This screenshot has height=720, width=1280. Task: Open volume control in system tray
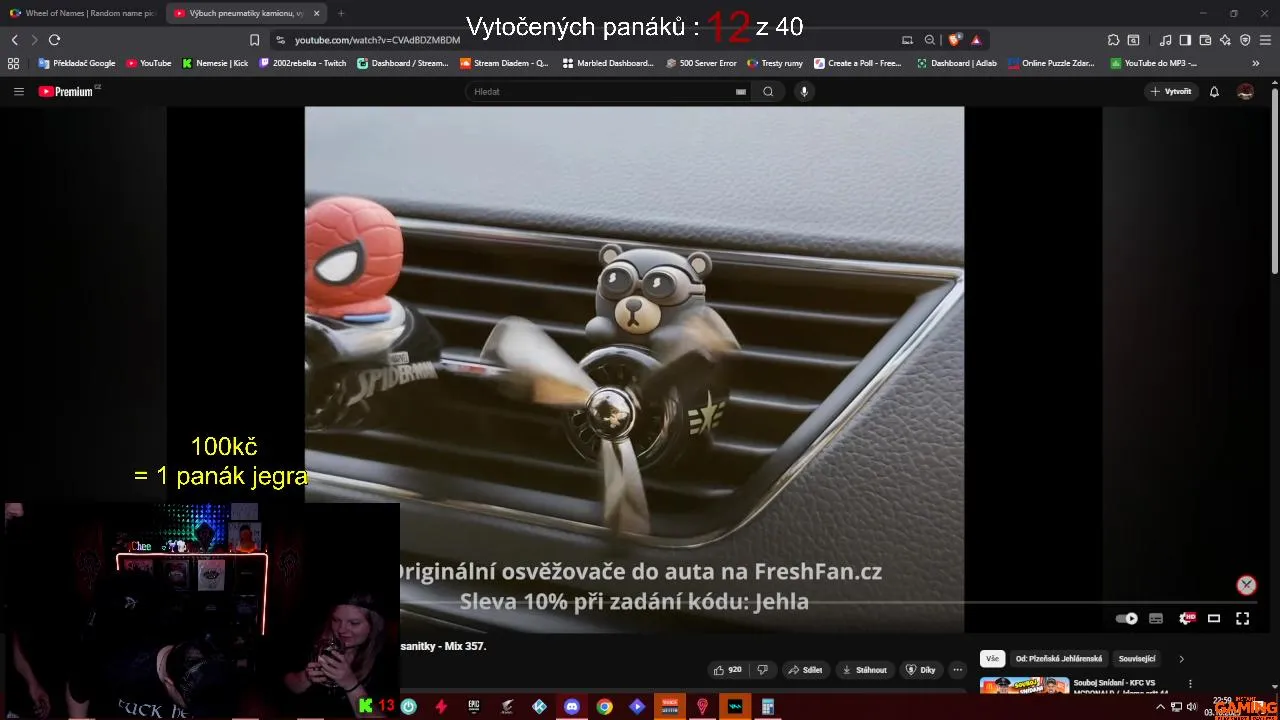tap(1191, 706)
